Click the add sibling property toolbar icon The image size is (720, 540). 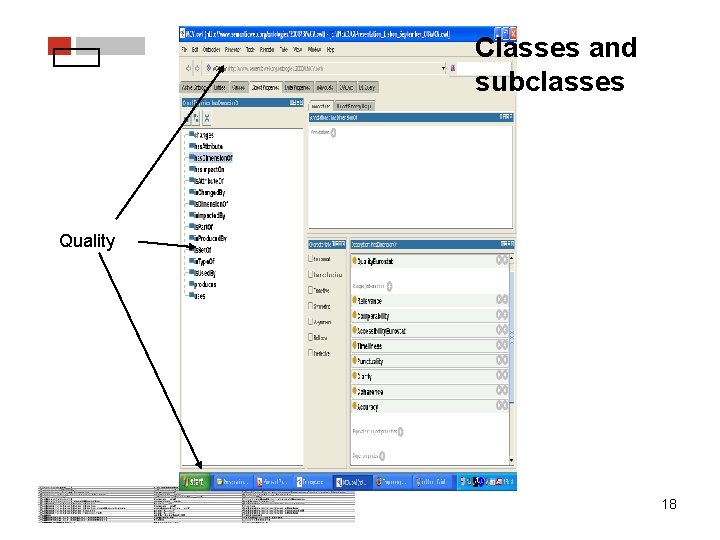(196, 118)
